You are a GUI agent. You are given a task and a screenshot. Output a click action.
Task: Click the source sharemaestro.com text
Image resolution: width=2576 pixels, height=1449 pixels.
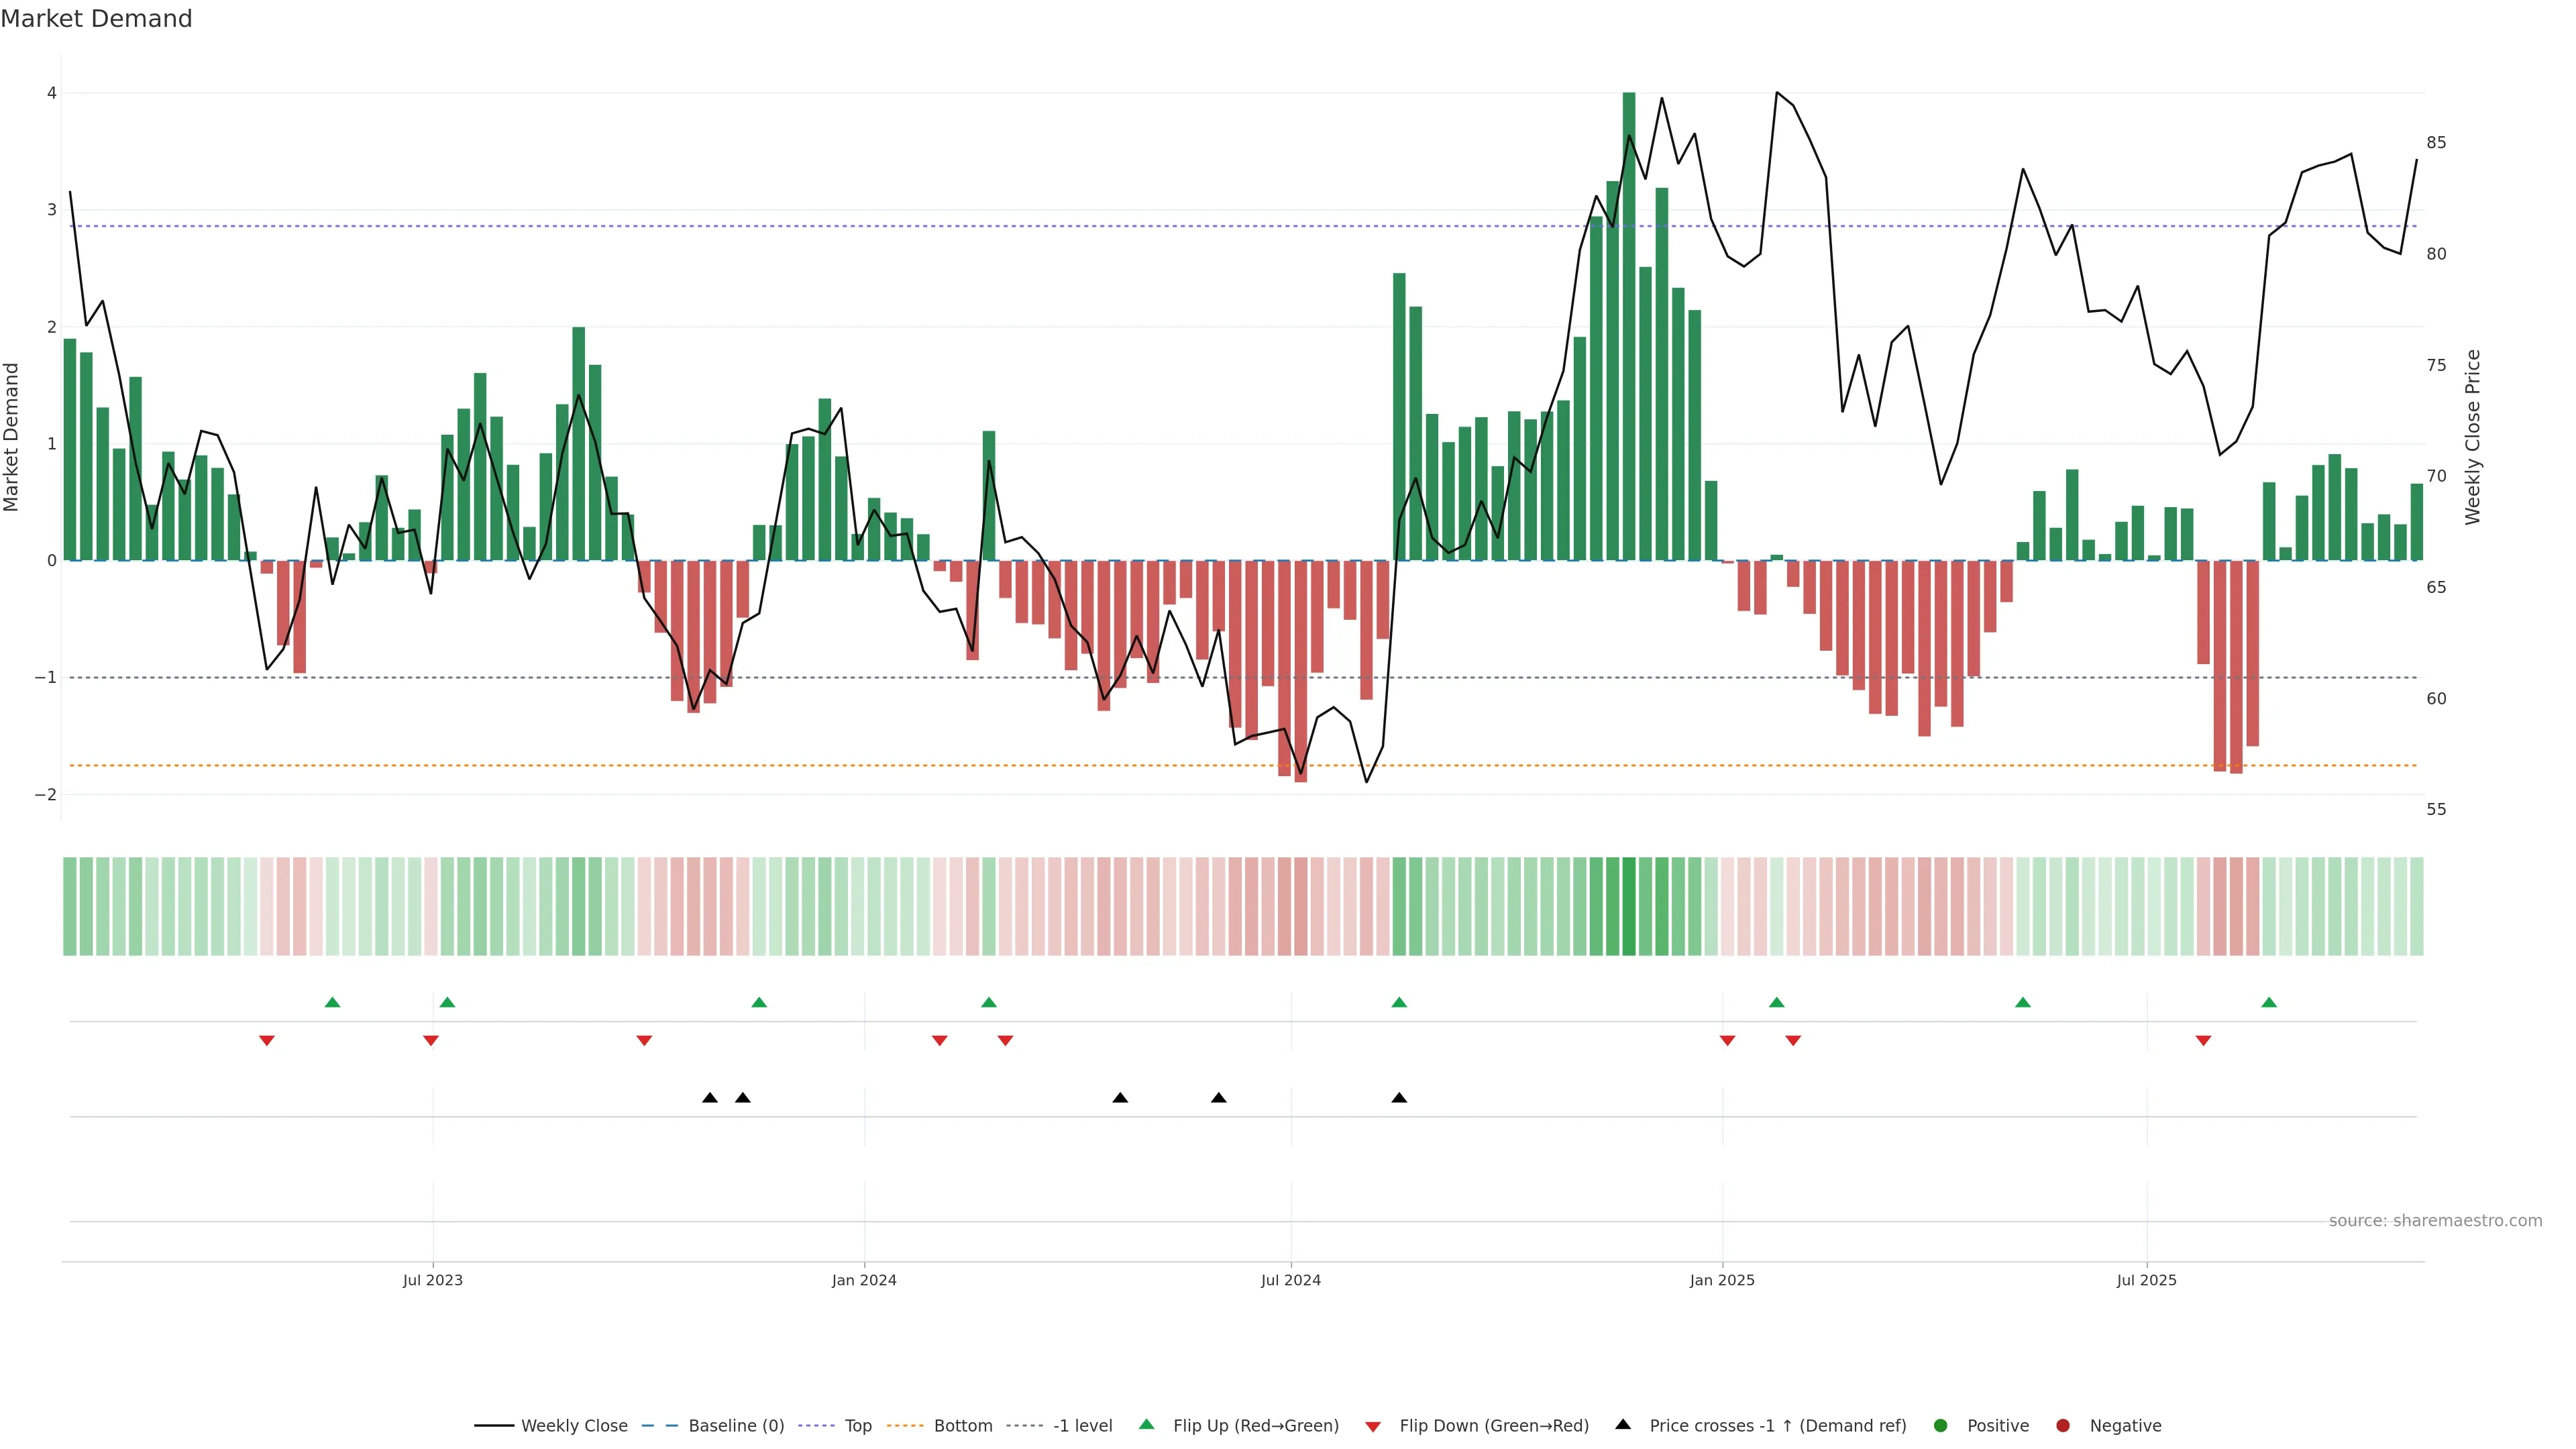click(x=2435, y=1220)
